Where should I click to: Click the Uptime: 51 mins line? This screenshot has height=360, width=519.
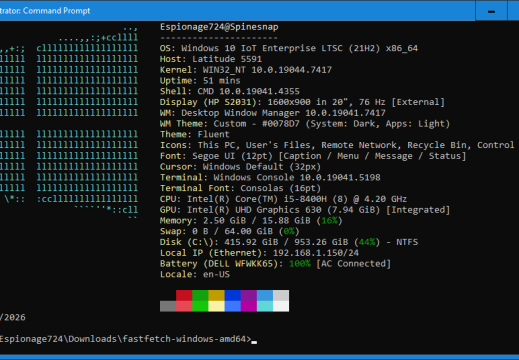point(200,80)
